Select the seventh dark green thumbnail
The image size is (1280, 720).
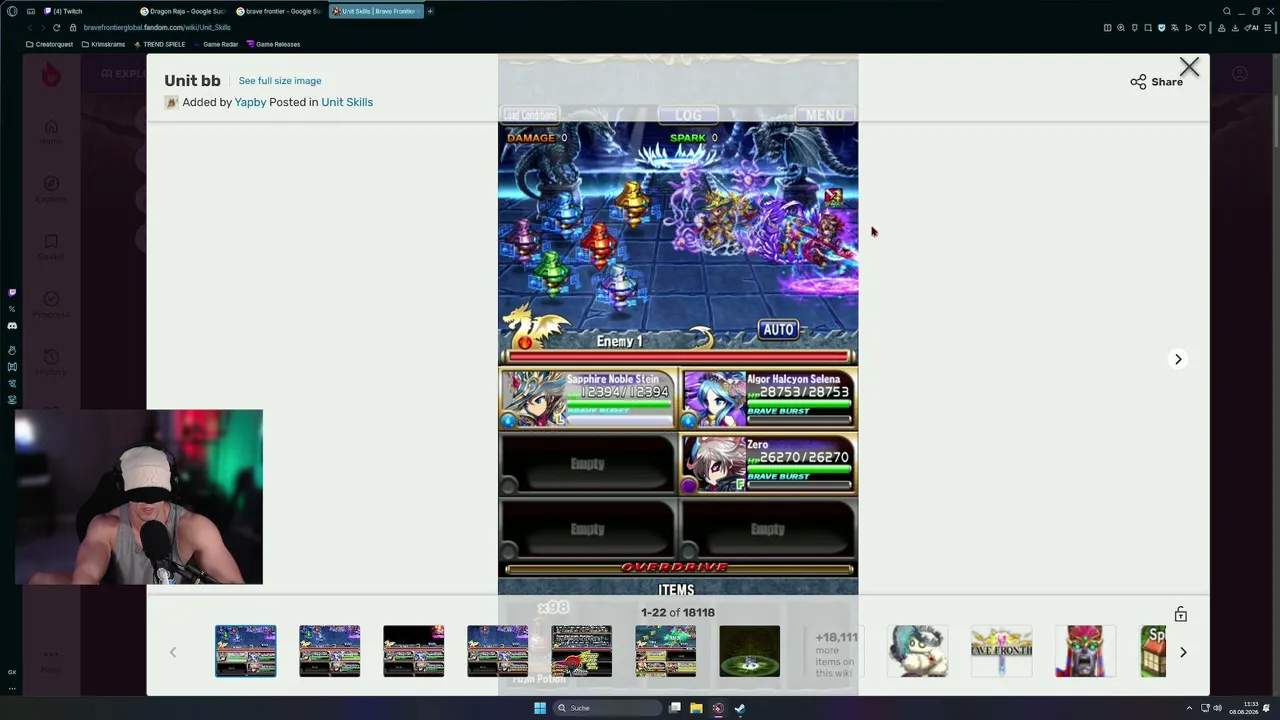tap(750, 651)
